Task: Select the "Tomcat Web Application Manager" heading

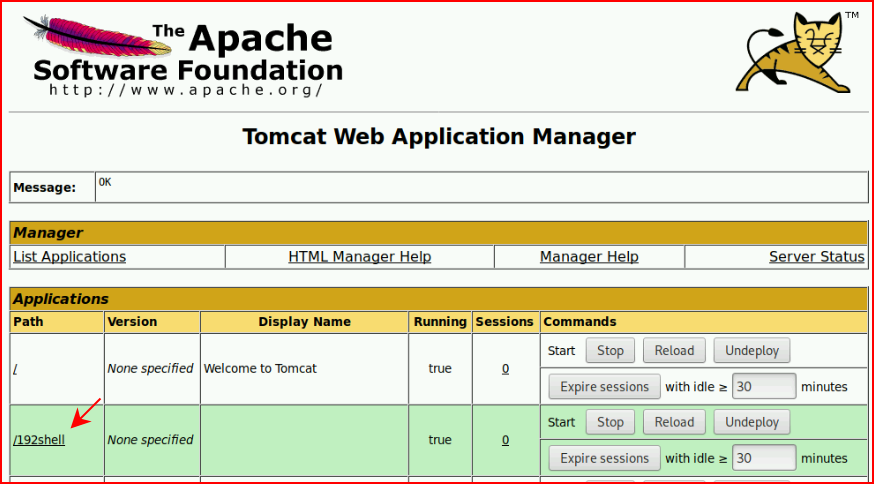Action: tap(439, 137)
